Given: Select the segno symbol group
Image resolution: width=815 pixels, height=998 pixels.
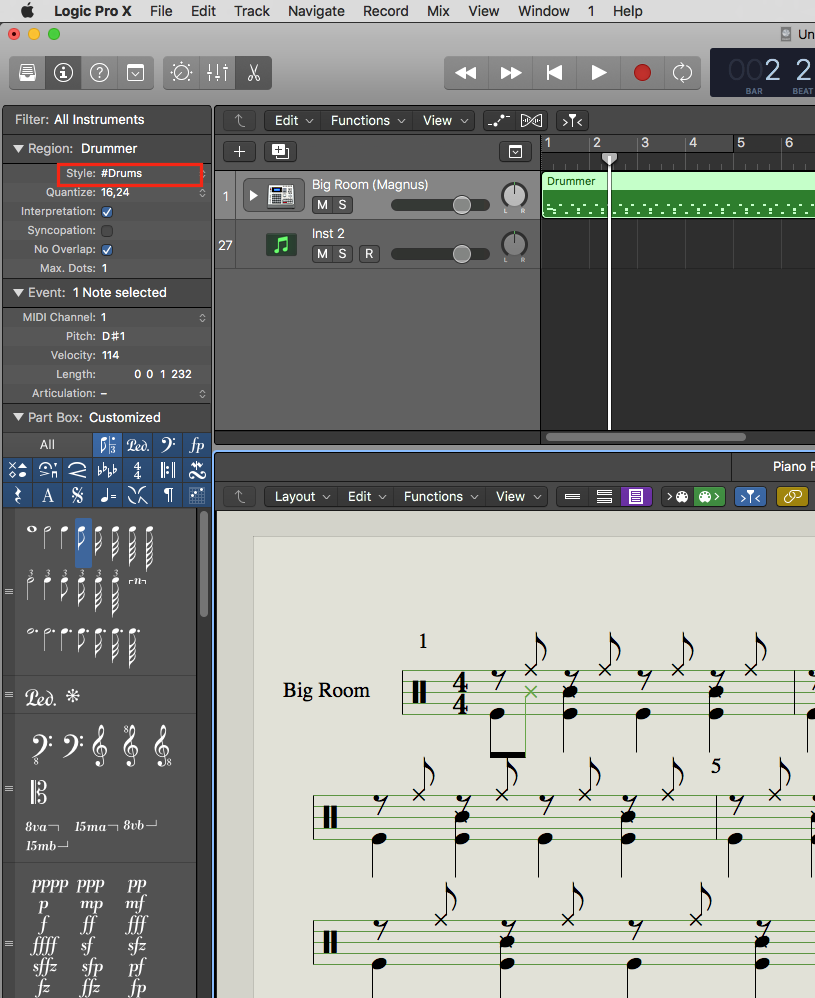Looking at the screenshot, I should pyautogui.click(x=78, y=495).
